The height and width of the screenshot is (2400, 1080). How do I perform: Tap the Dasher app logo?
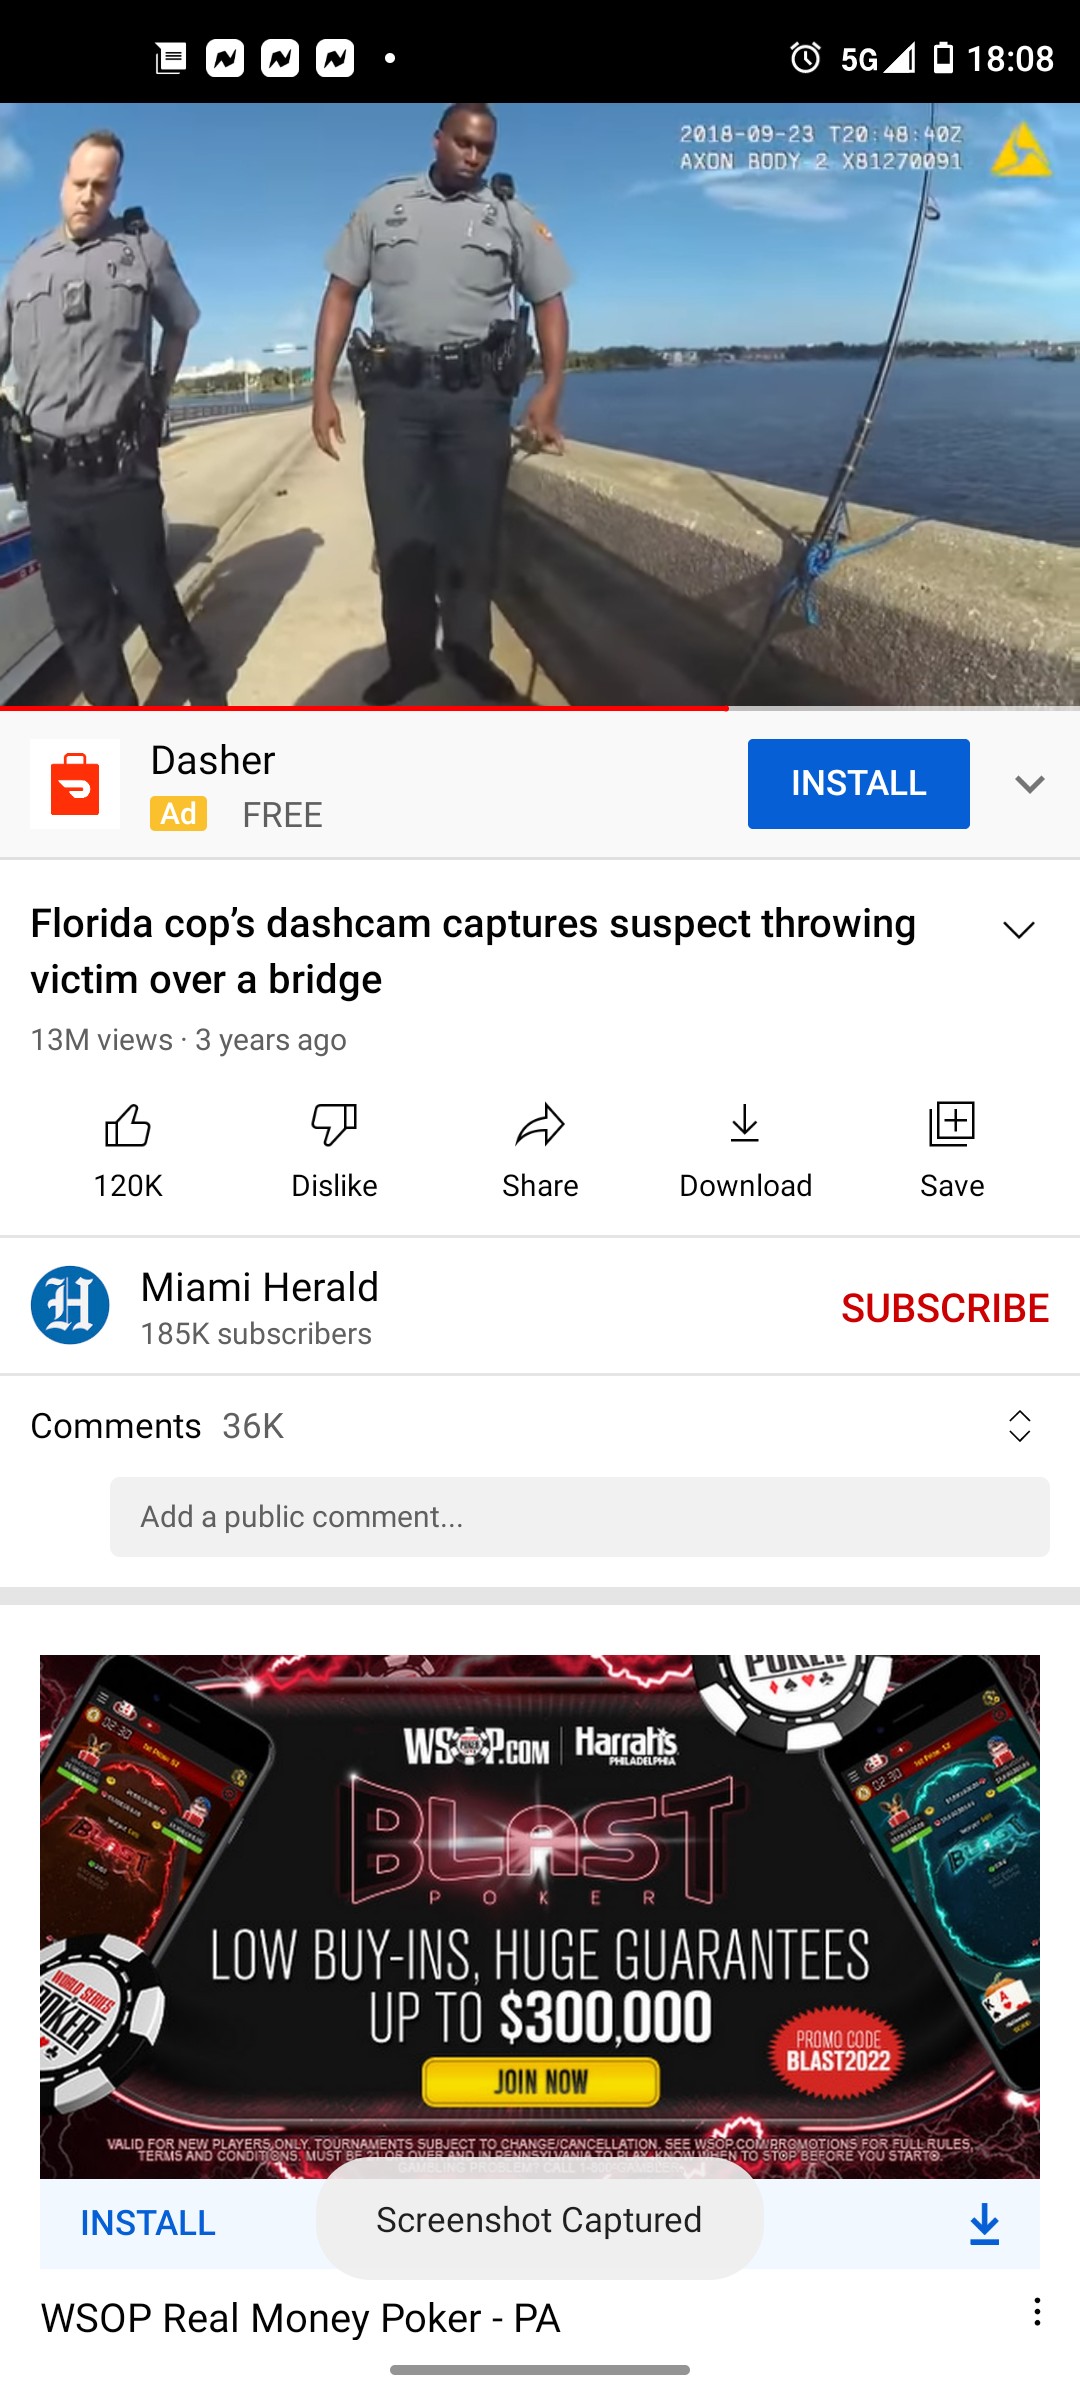pyautogui.click(x=75, y=784)
